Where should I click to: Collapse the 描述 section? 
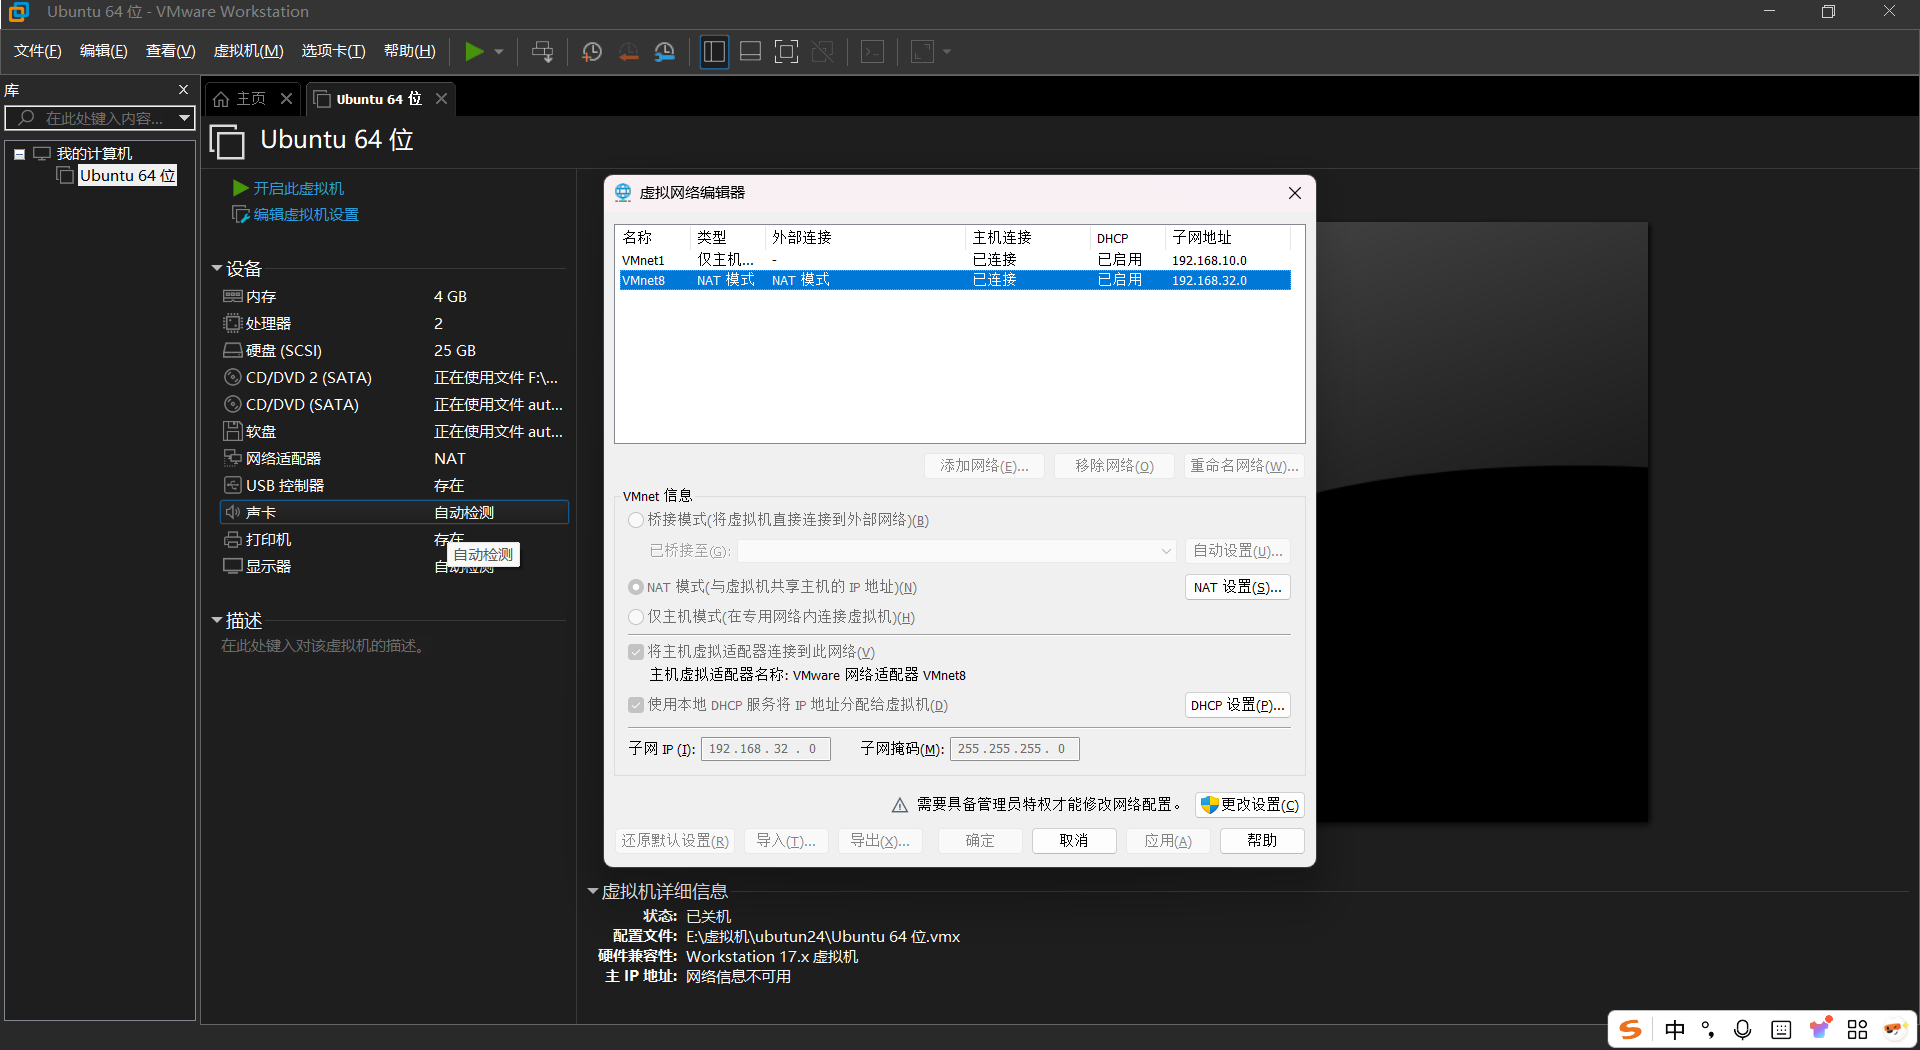[x=217, y=620]
